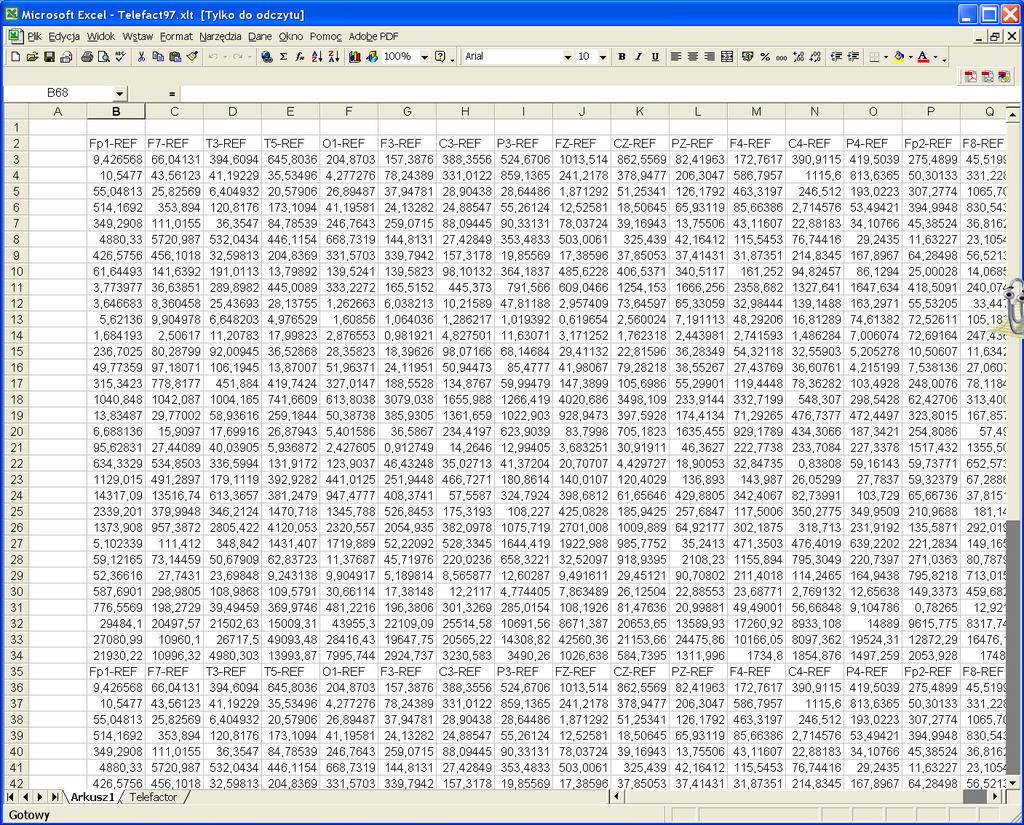Open the Narzędzia menu

(220, 37)
